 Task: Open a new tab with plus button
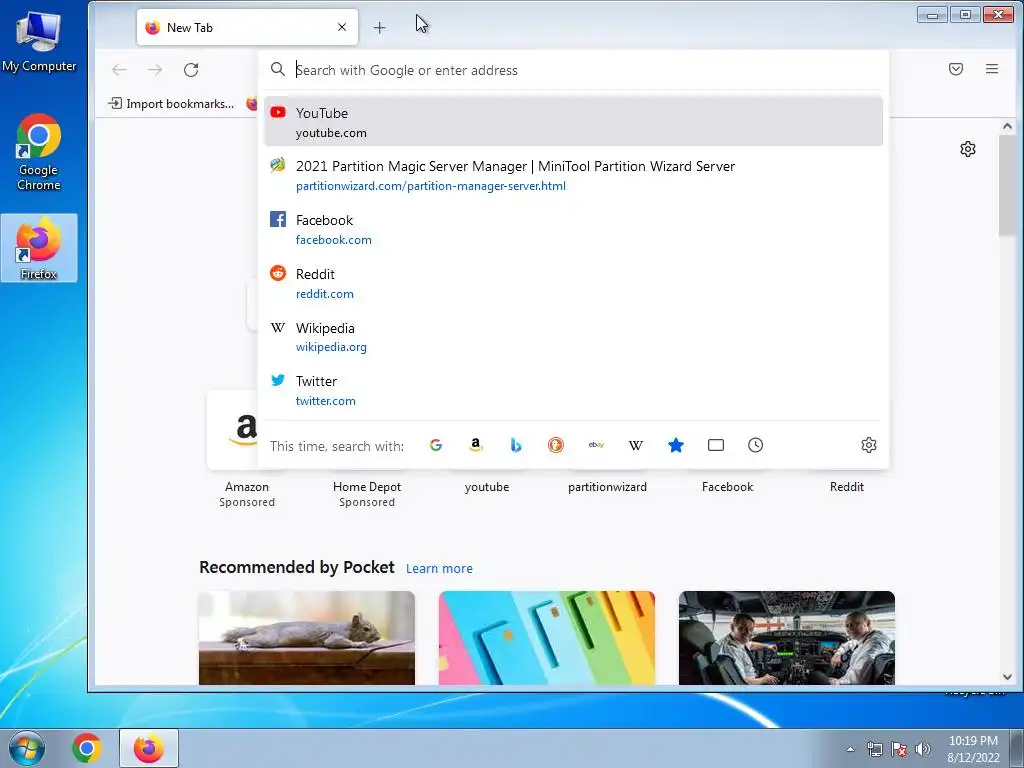[379, 27]
